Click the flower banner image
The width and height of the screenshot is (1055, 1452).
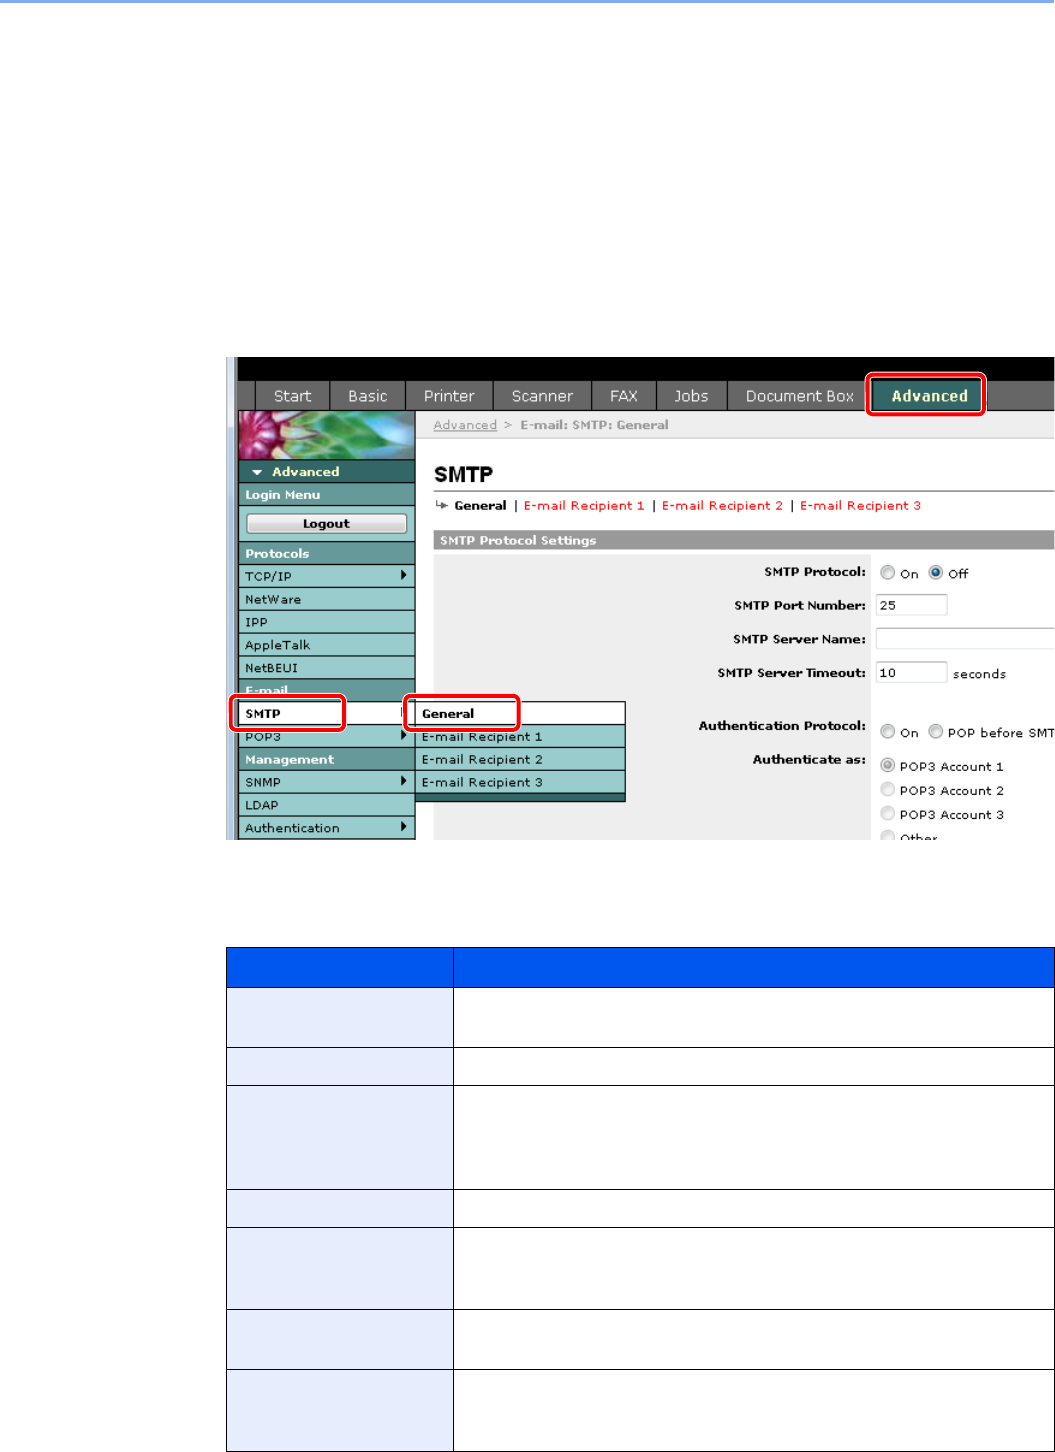coord(326,435)
